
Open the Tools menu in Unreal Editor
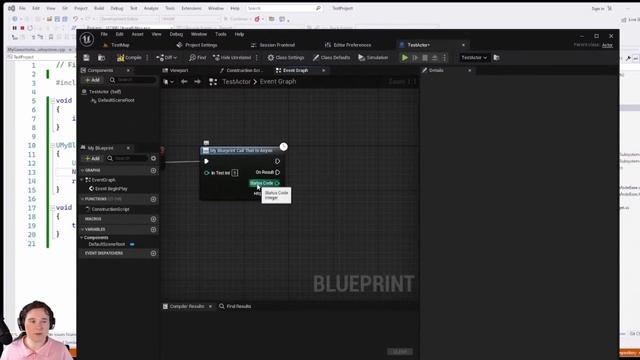[220, 34]
